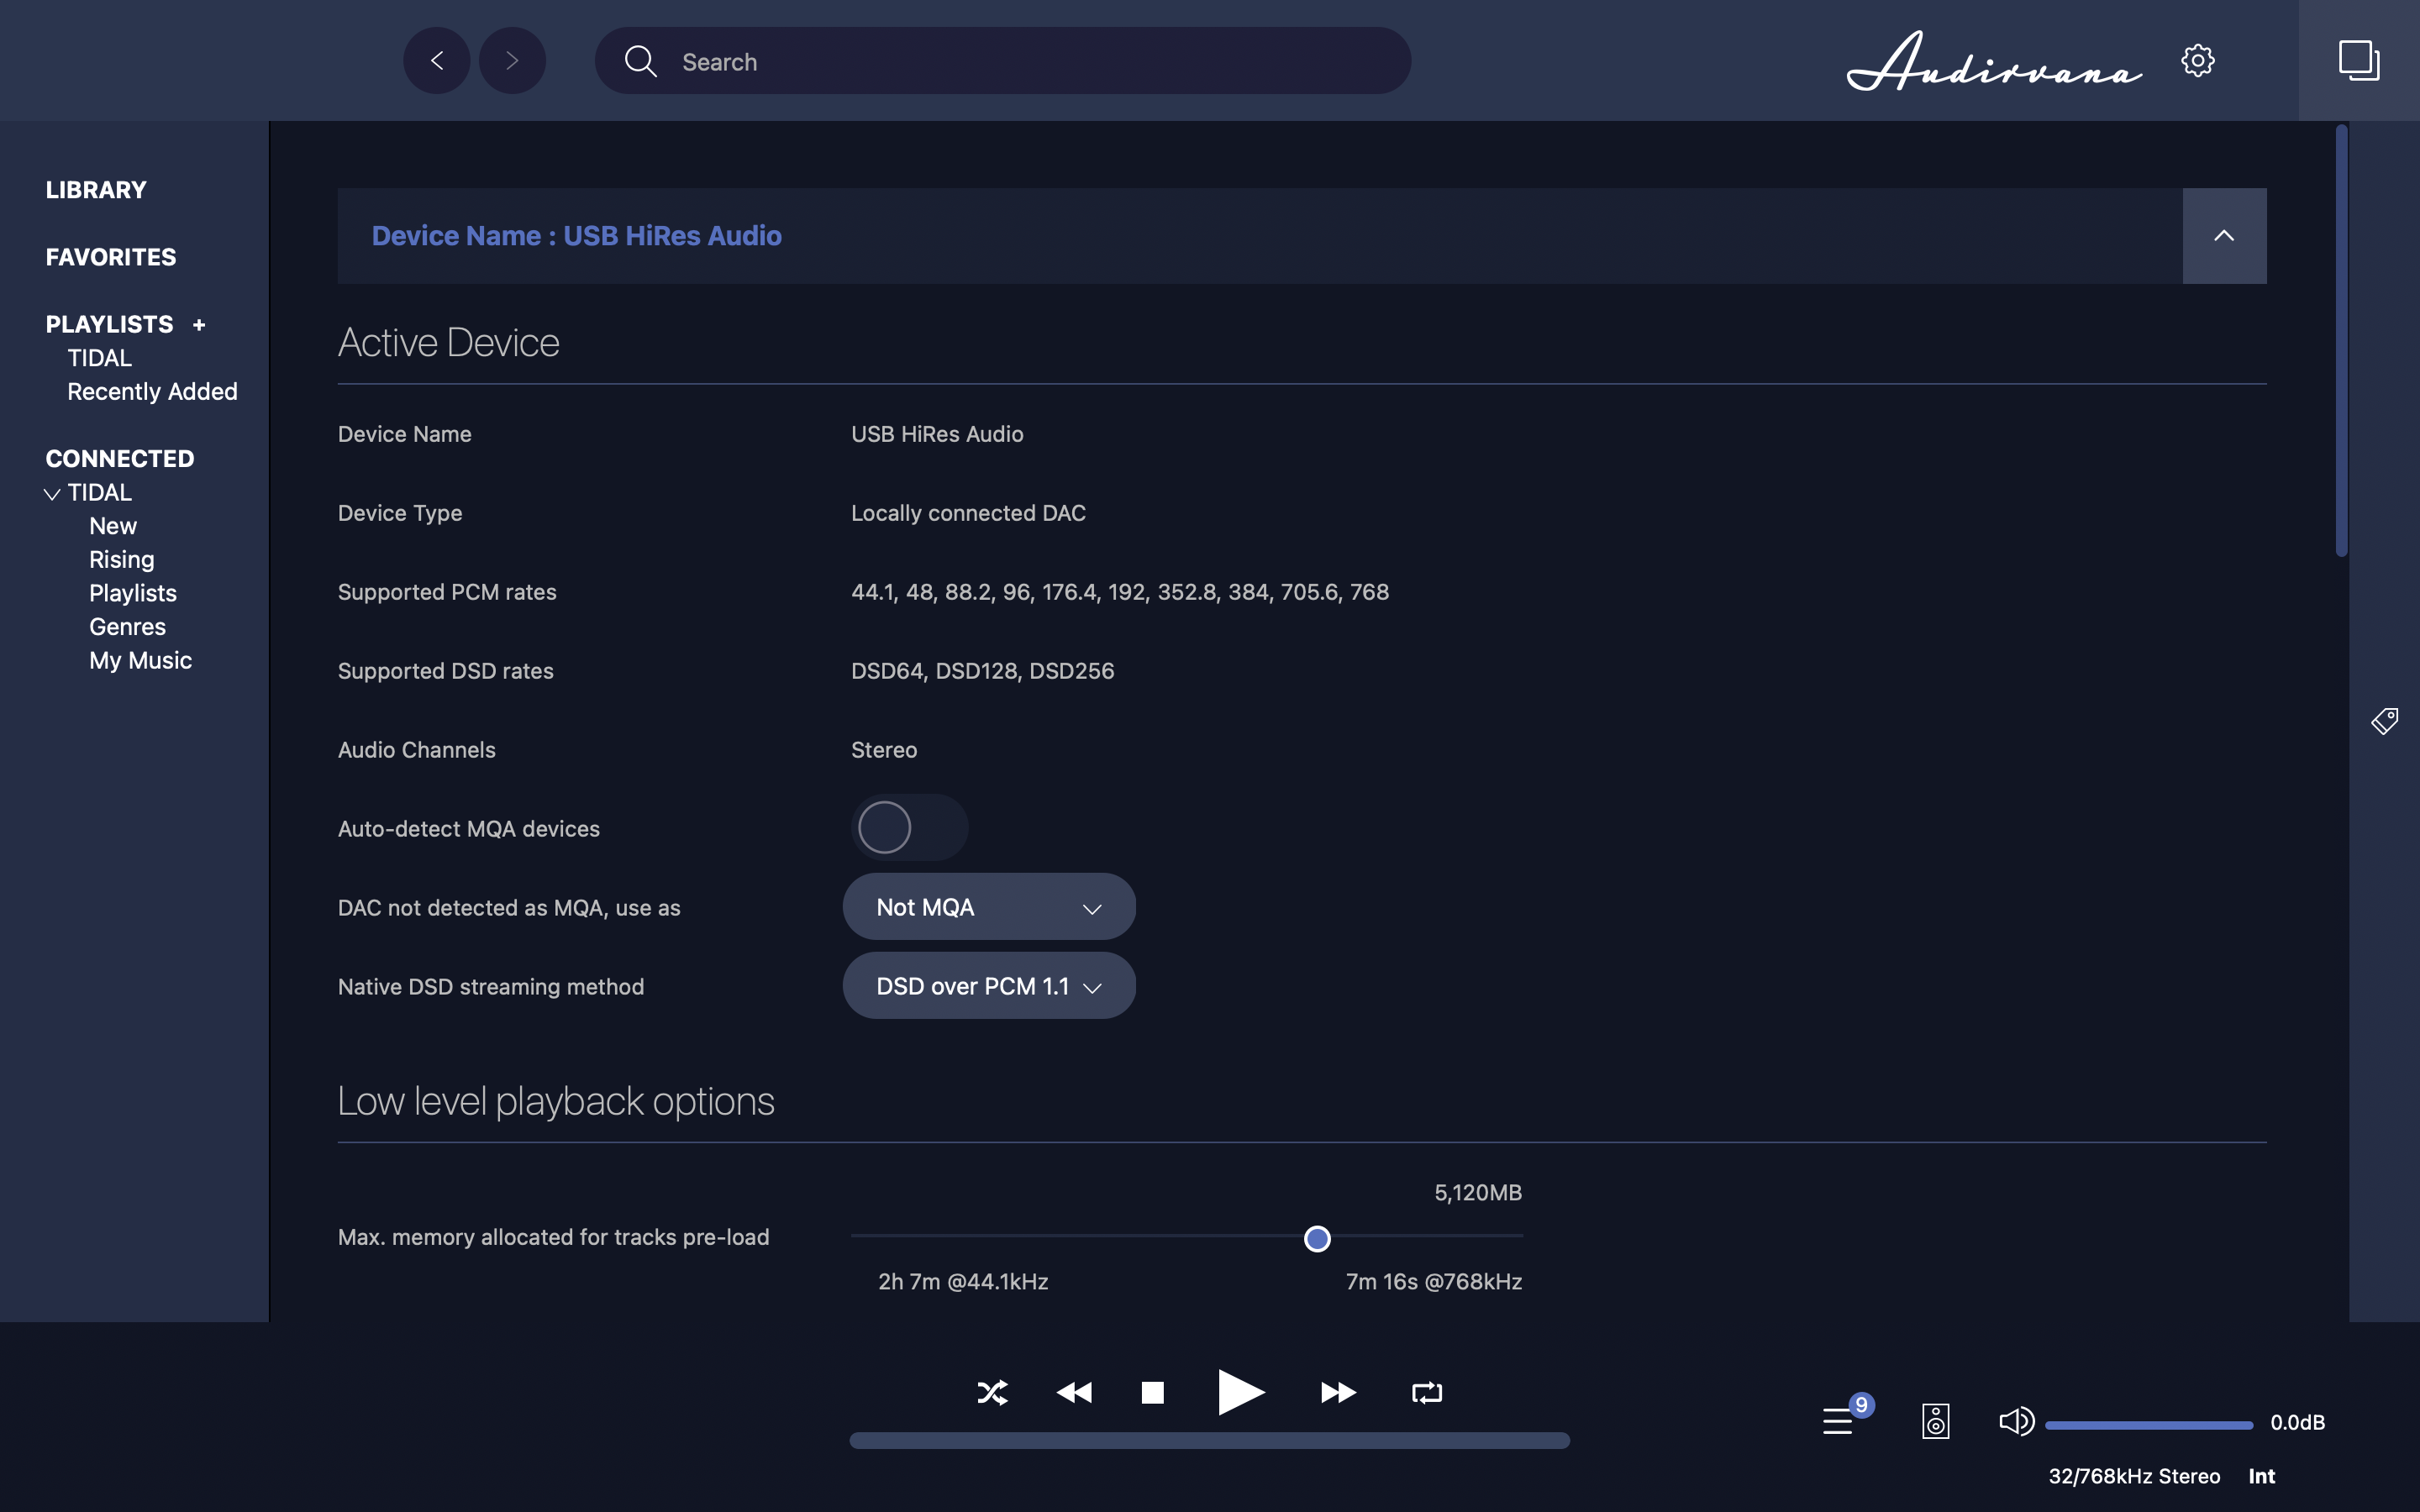Click the Supported PCM rates values text
This screenshot has height=1512, width=2420.
click(1119, 592)
